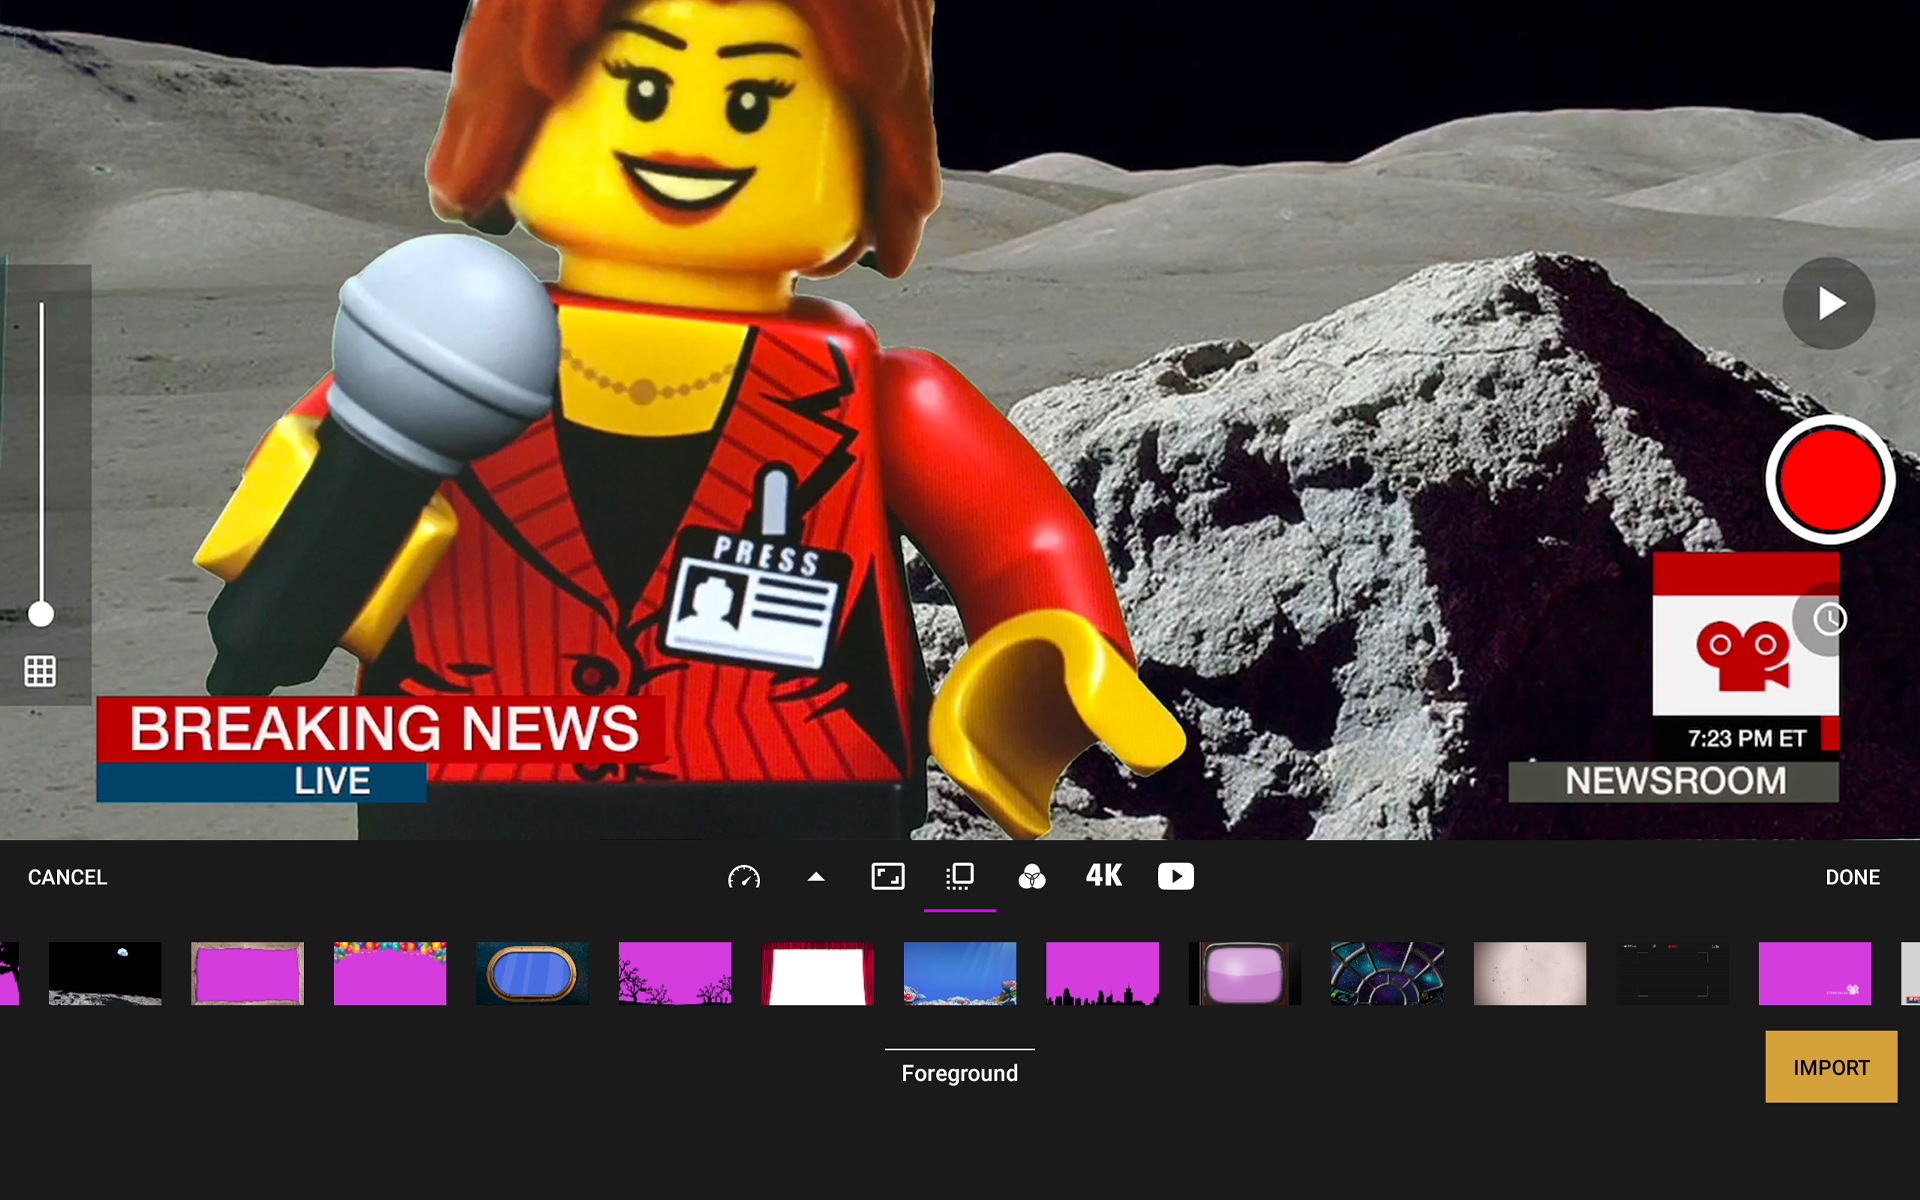This screenshot has width=1920, height=1200.
Task: Open the speed gauge settings icon
Action: tap(744, 877)
